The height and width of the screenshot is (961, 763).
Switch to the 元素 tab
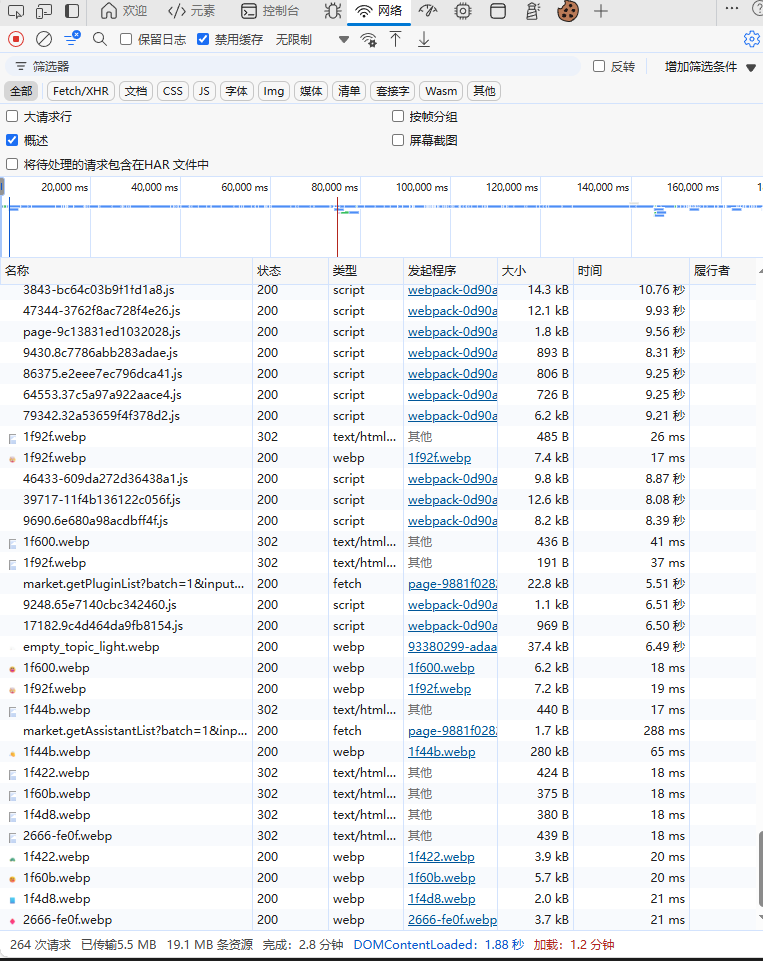[x=191, y=11]
